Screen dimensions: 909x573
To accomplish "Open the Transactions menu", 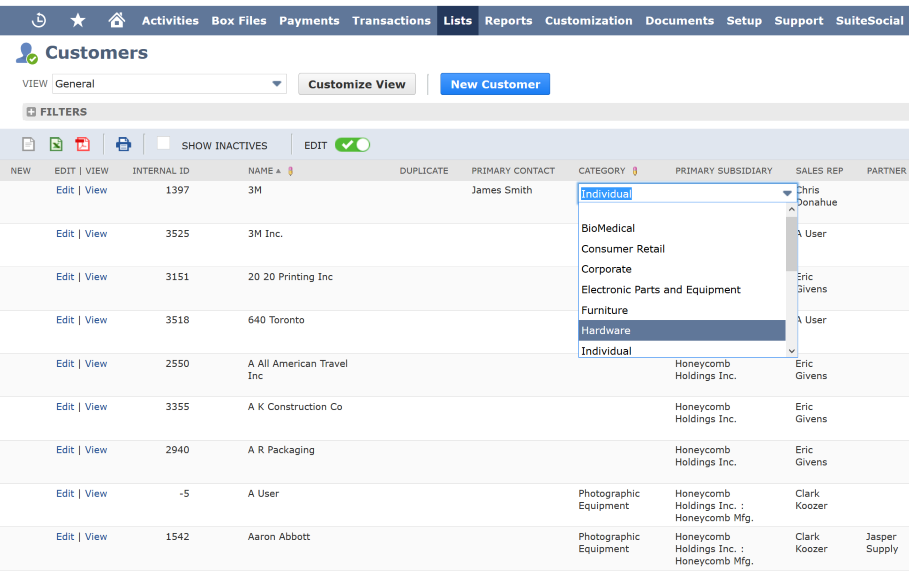I will click(391, 20).
